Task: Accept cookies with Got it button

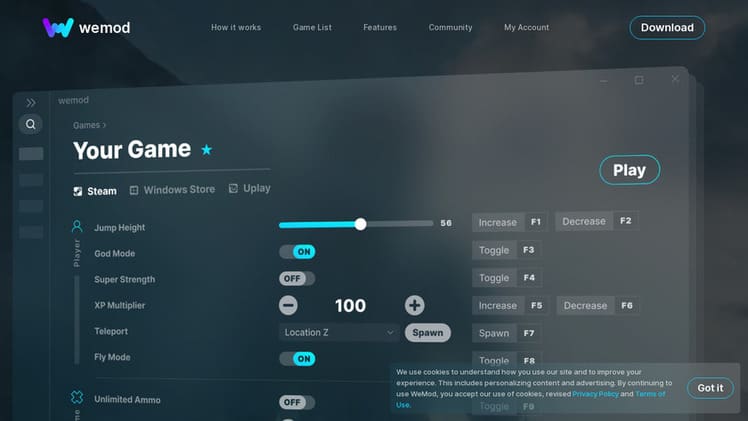Action: [x=710, y=388]
